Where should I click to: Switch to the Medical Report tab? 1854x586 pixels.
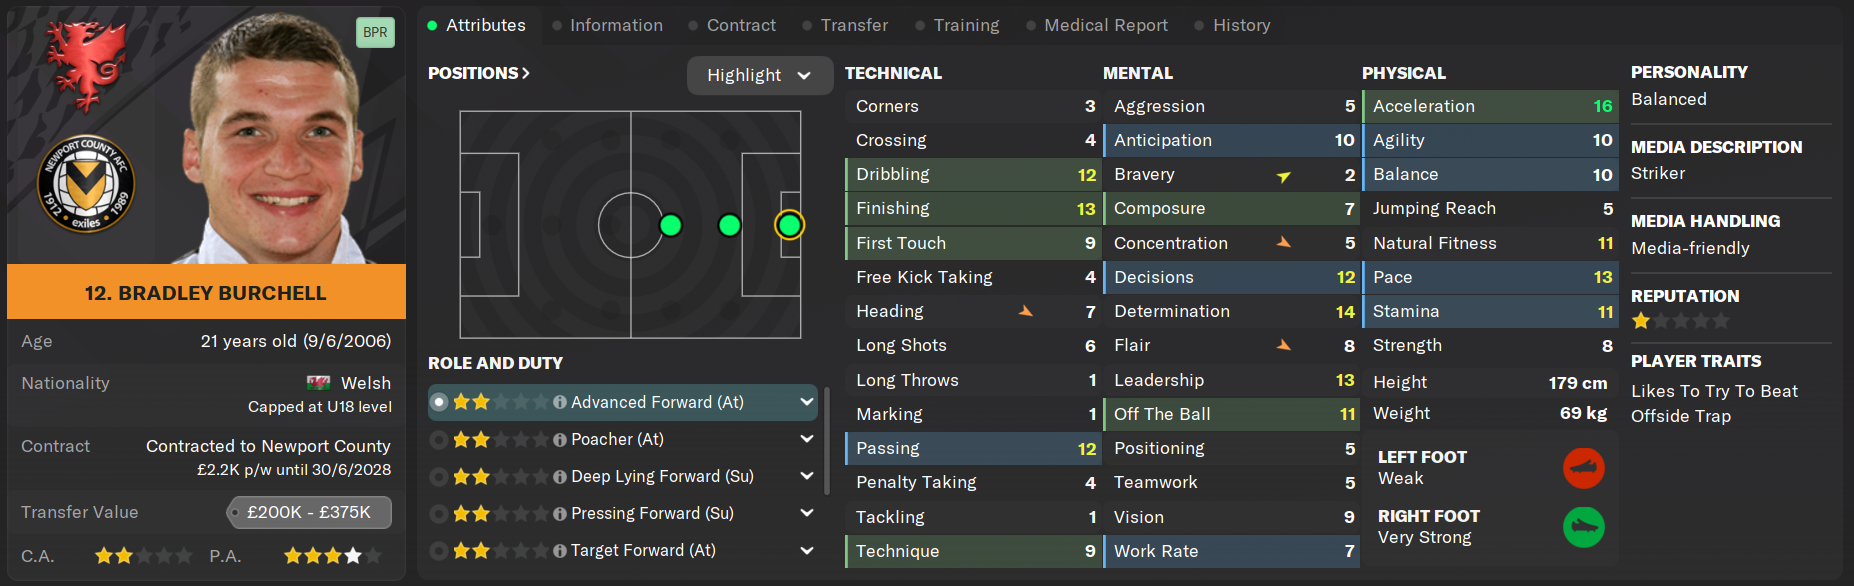(x=1105, y=25)
